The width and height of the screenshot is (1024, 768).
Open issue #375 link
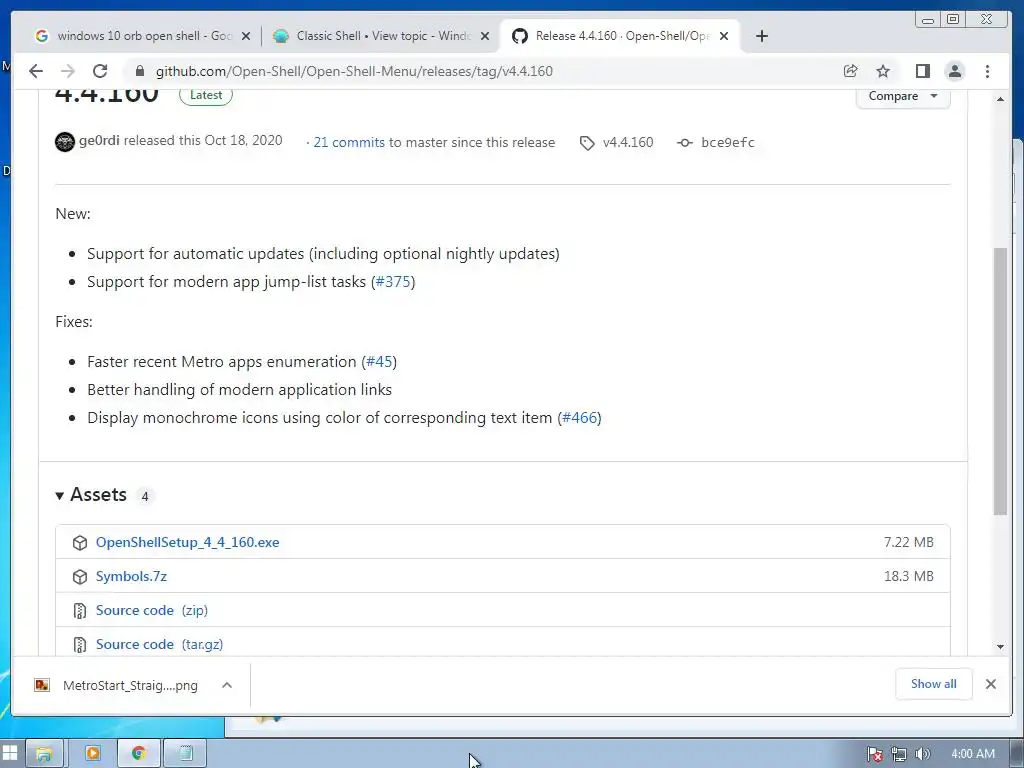(x=393, y=281)
